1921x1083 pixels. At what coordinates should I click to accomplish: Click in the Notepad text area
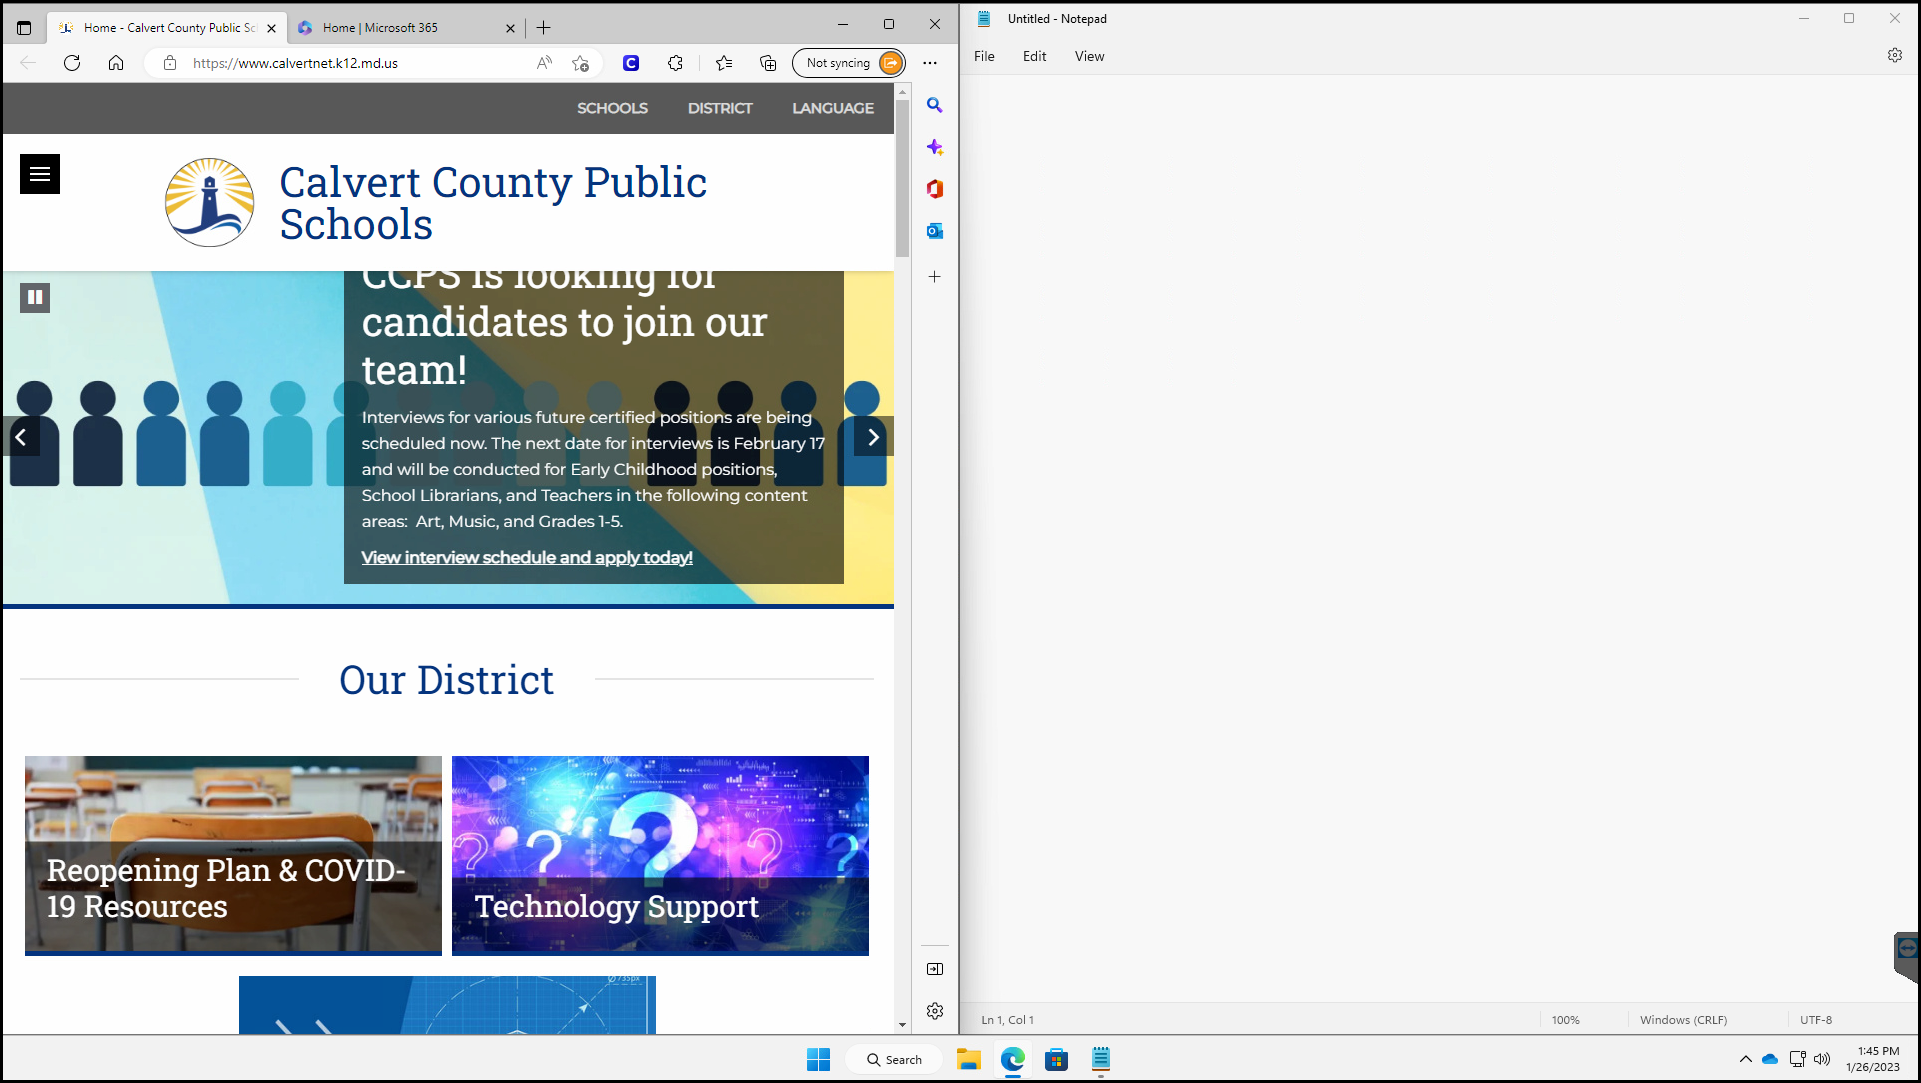click(x=1438, y=538)
